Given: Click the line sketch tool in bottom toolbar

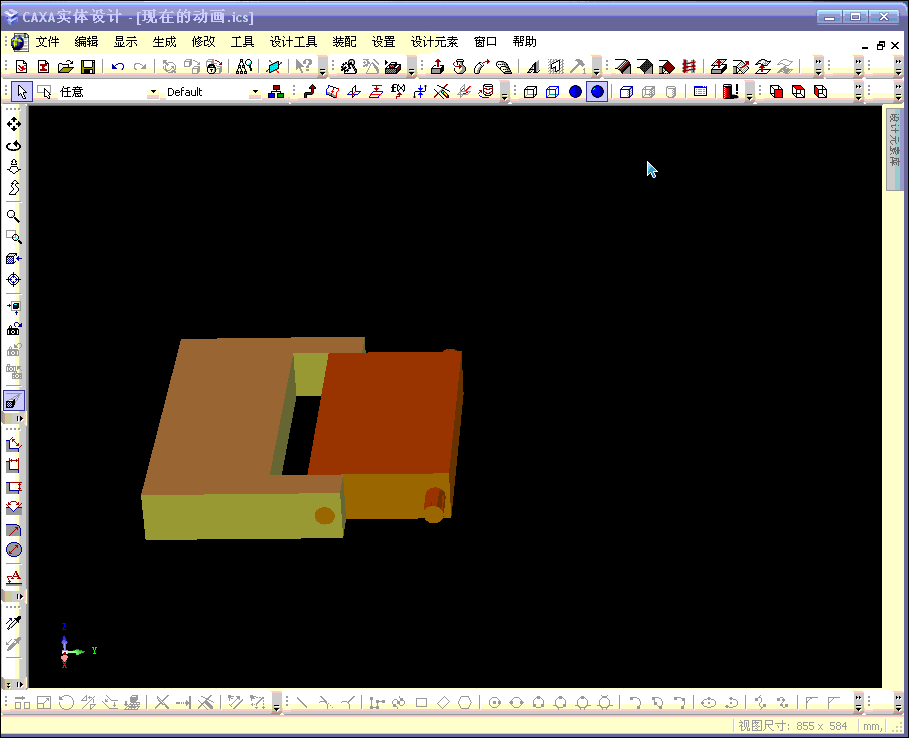Looking at the screenshot, I should click(302, 703).
